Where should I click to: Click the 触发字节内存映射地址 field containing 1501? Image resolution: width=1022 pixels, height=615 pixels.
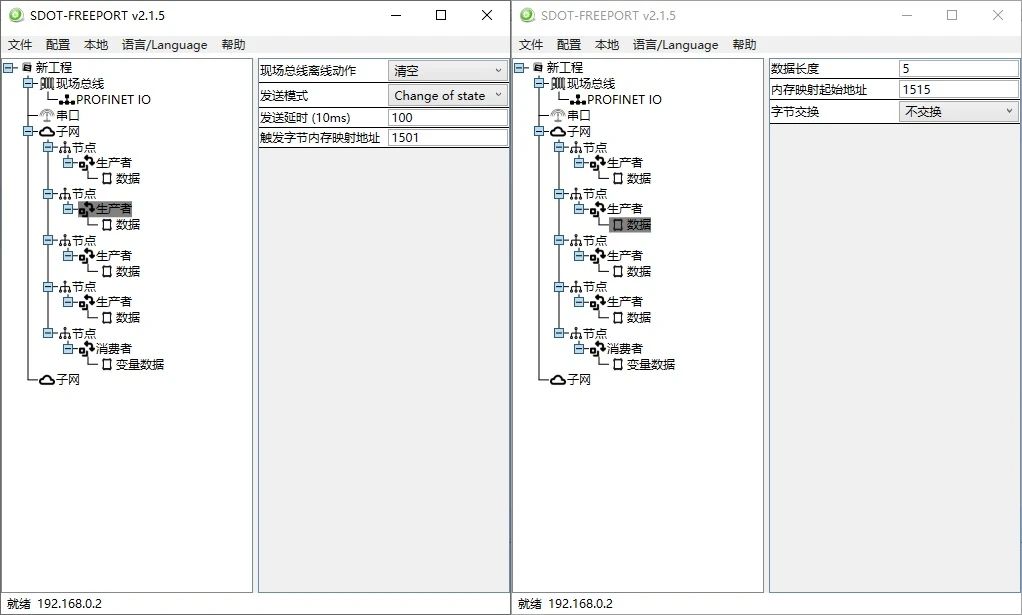(448, 137)
